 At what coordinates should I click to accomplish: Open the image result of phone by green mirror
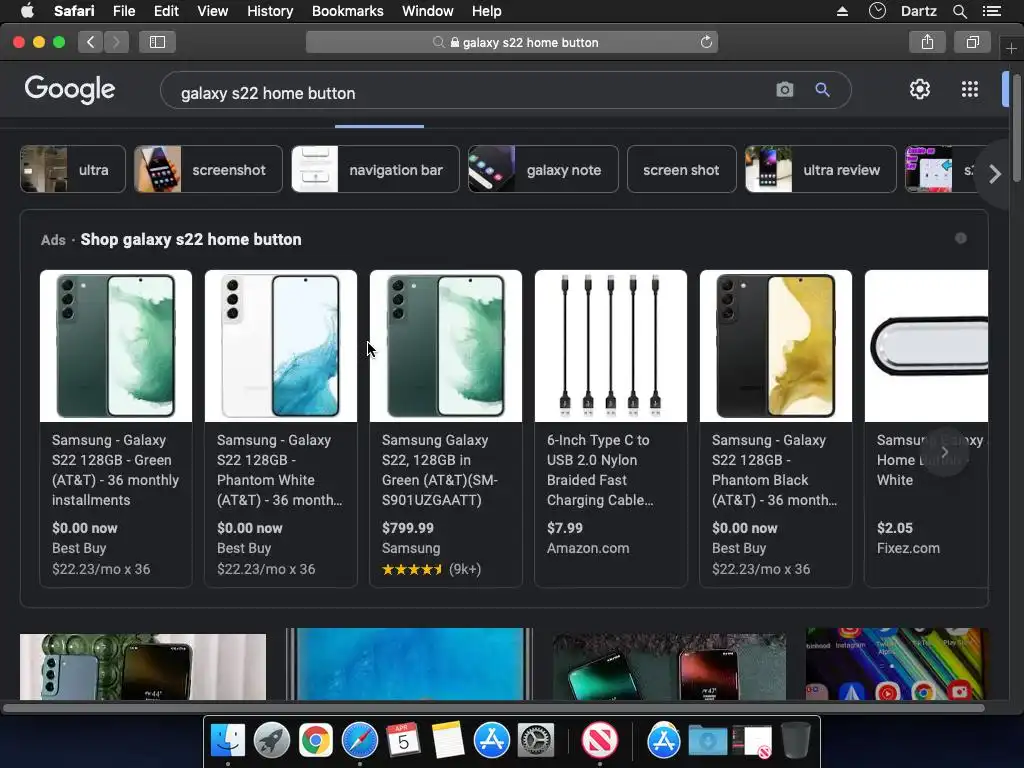pos(142,667)
